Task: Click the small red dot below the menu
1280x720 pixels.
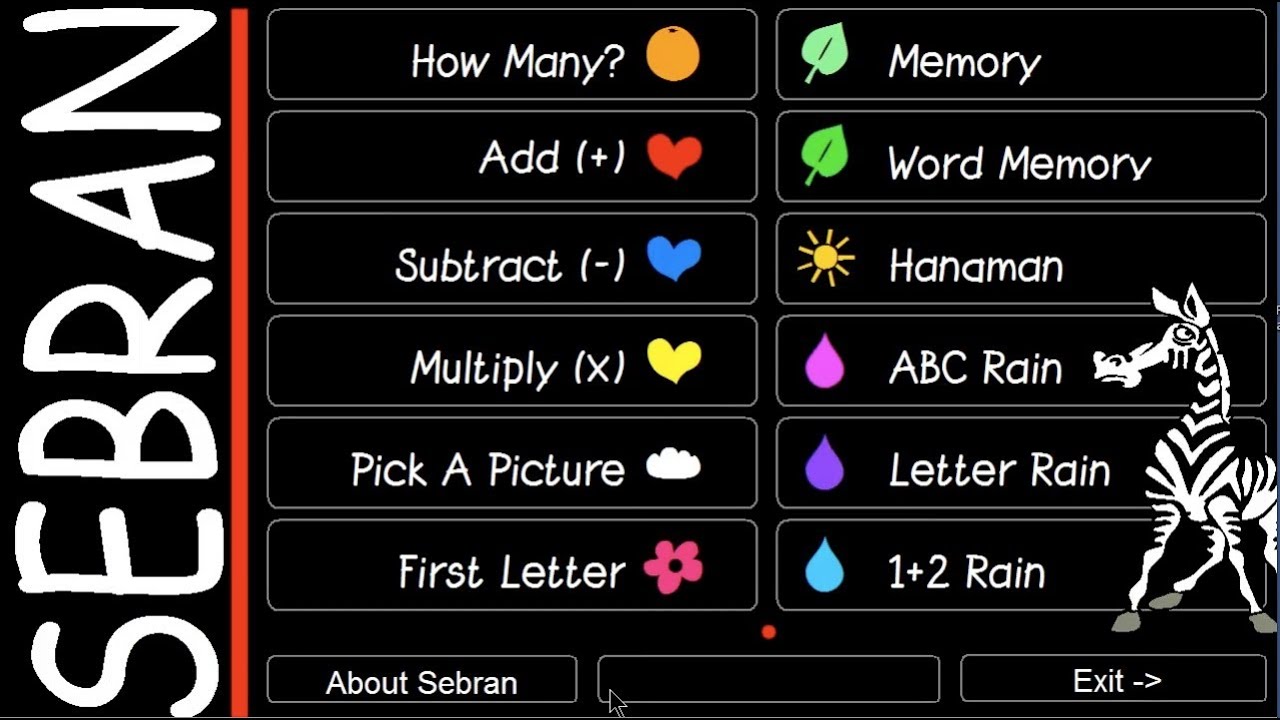Action: pyautogui.click(x=768, y=632)
